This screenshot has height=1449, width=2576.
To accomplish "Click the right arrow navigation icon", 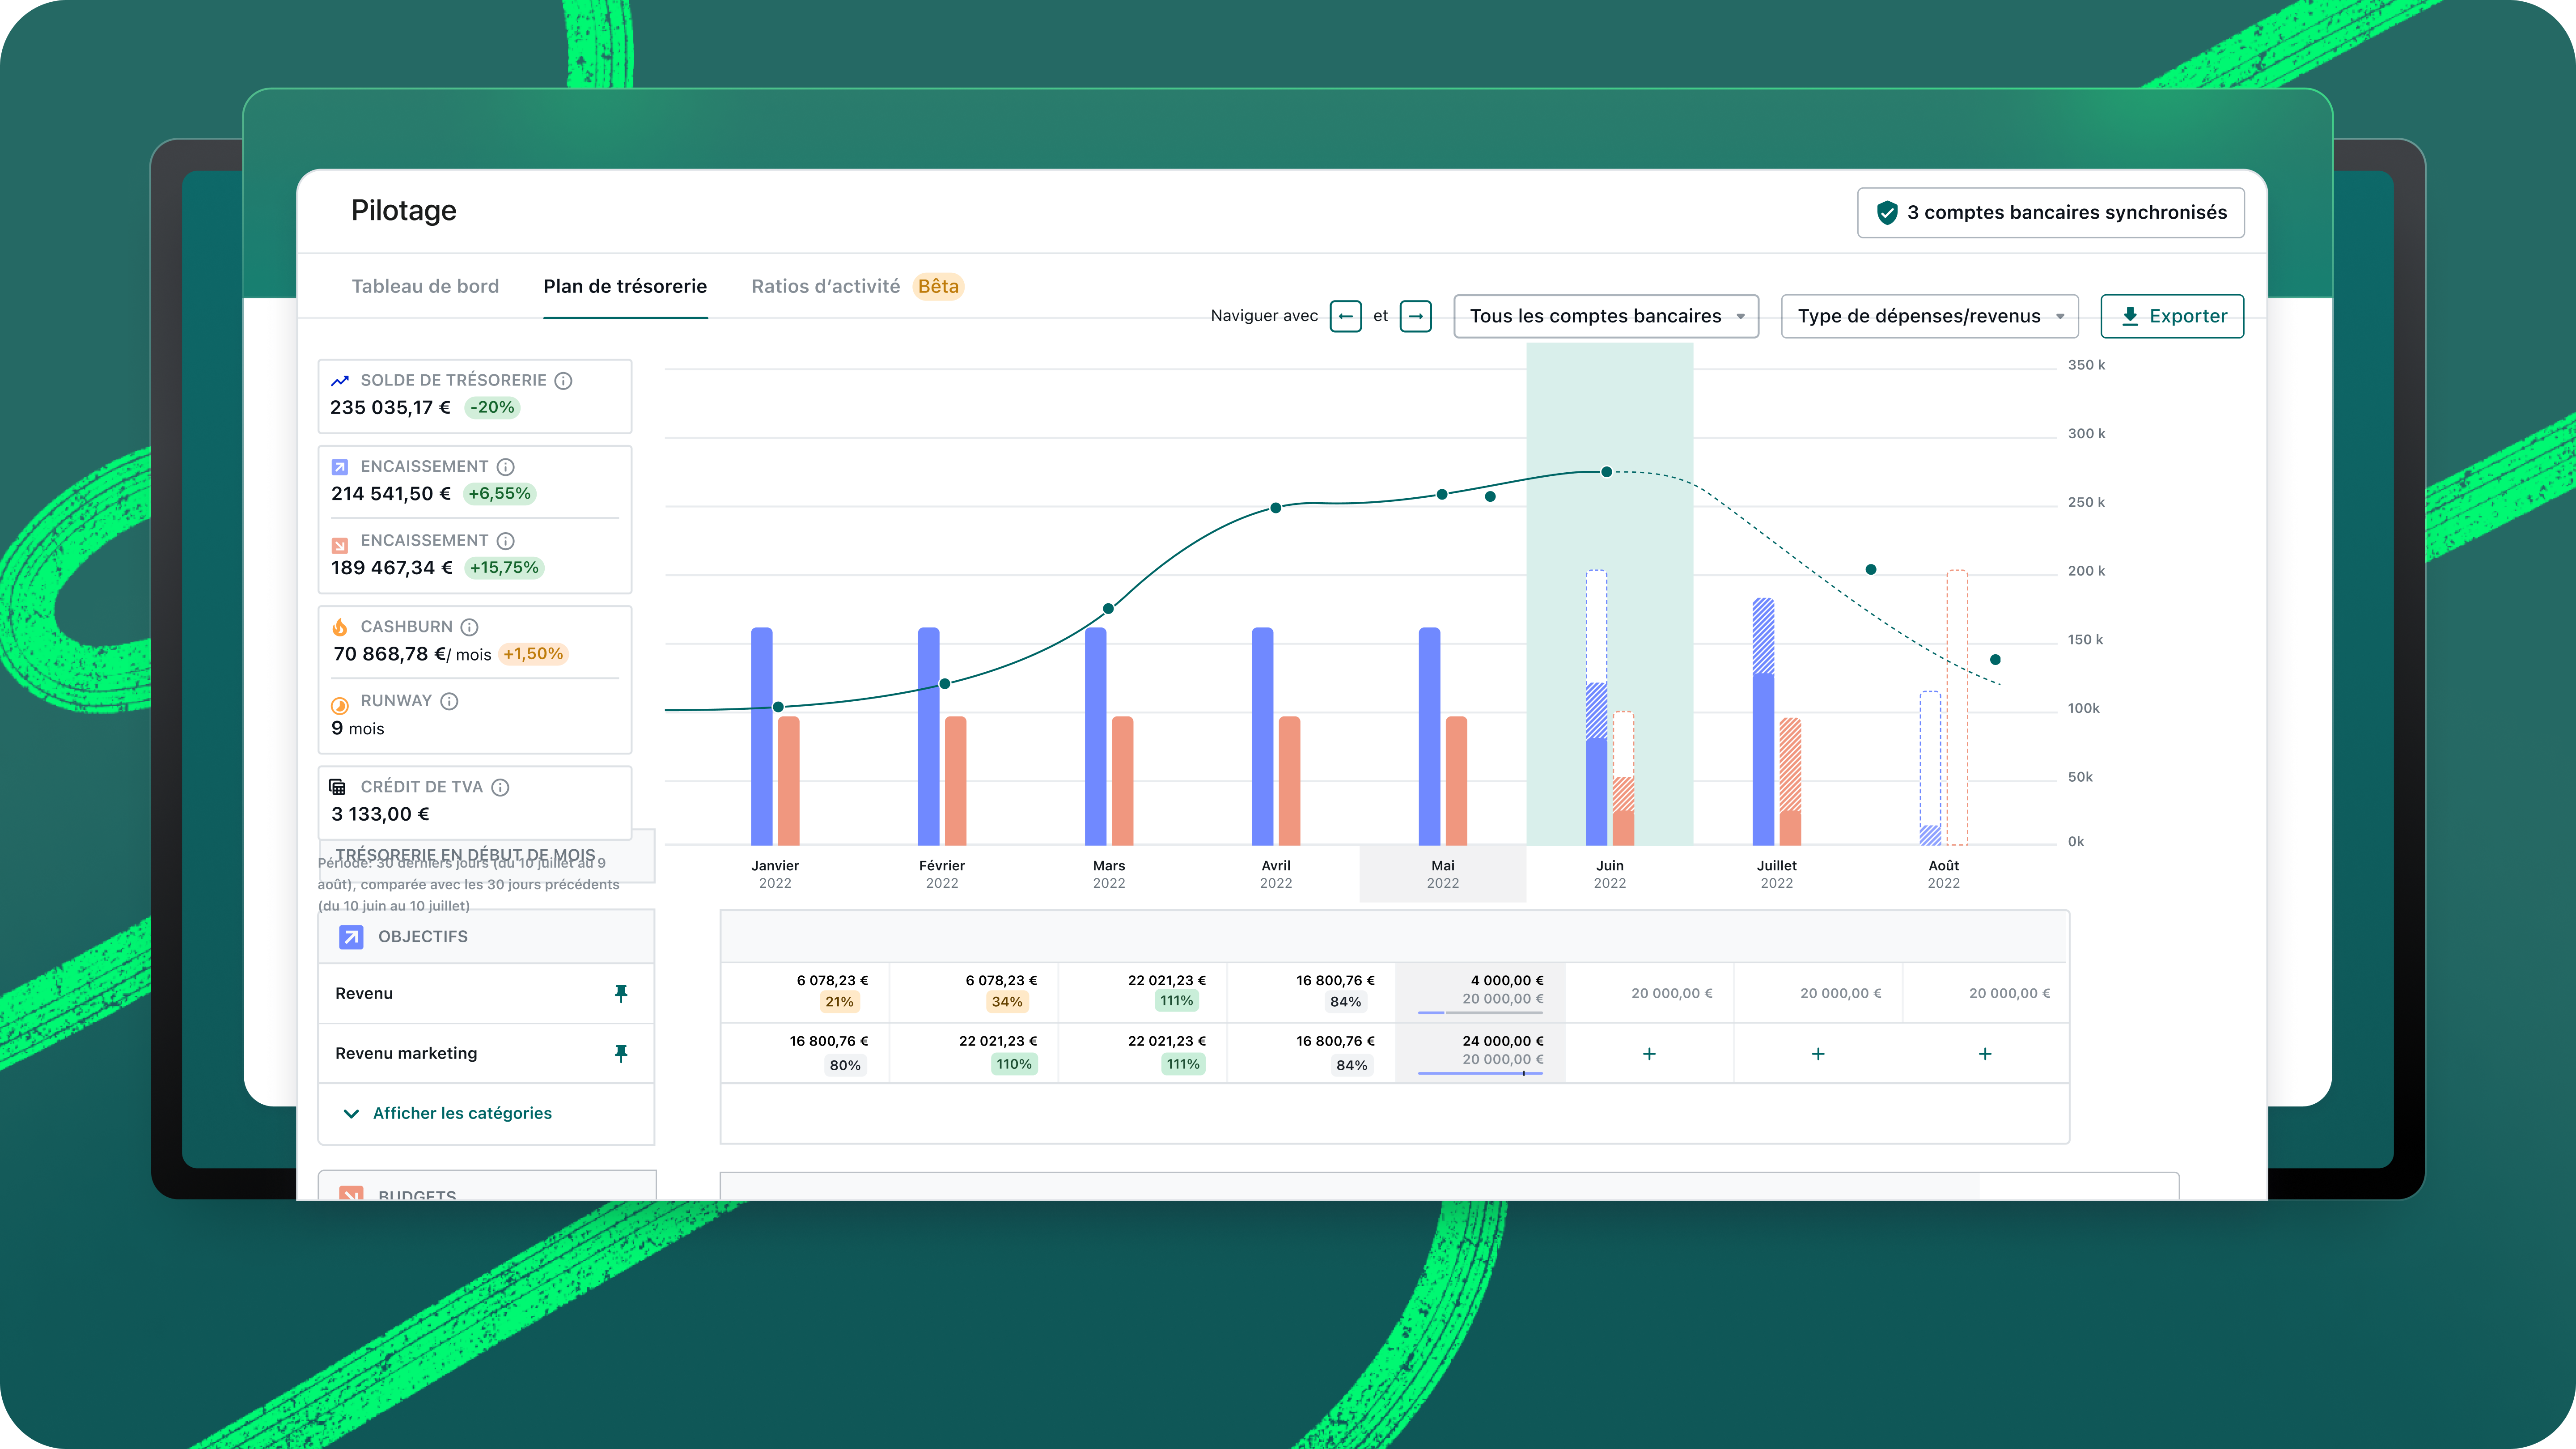I will (1415, 316).
